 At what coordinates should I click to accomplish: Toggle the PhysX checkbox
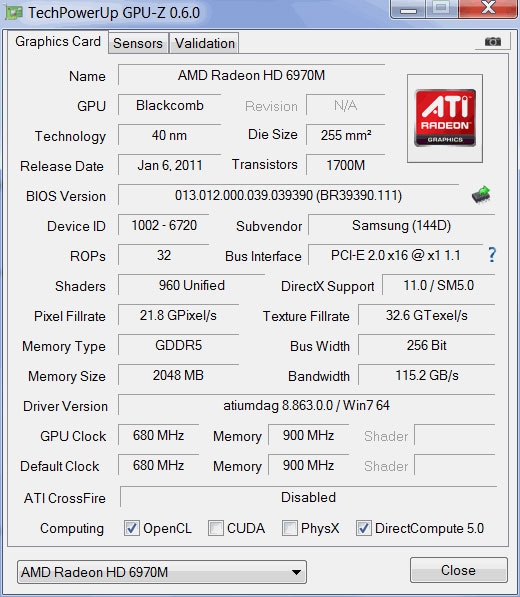tap(289, 528)
